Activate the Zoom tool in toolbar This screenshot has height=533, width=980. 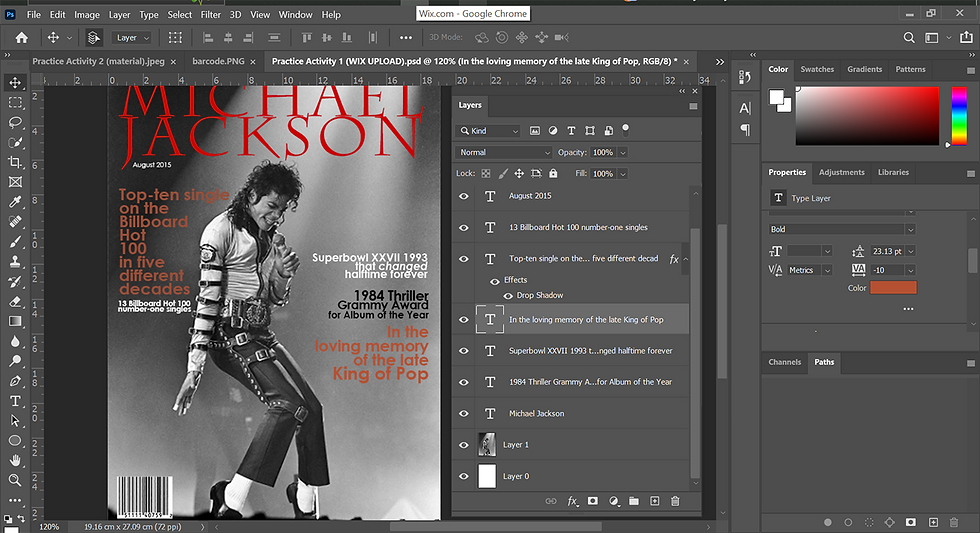pyautogui.click(x=15, y=480)
